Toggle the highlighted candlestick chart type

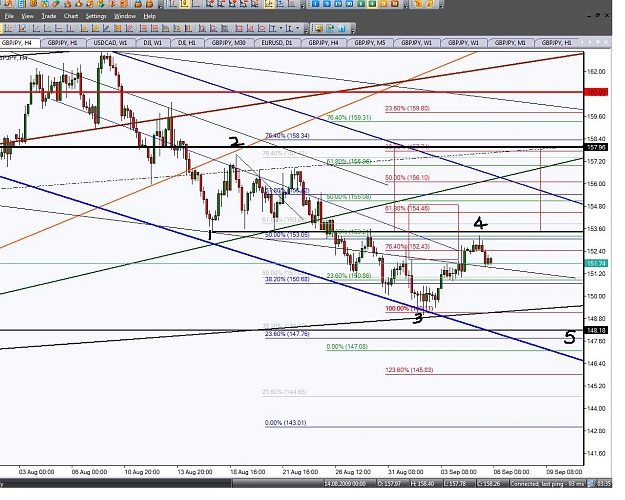(x=184, y=4)
